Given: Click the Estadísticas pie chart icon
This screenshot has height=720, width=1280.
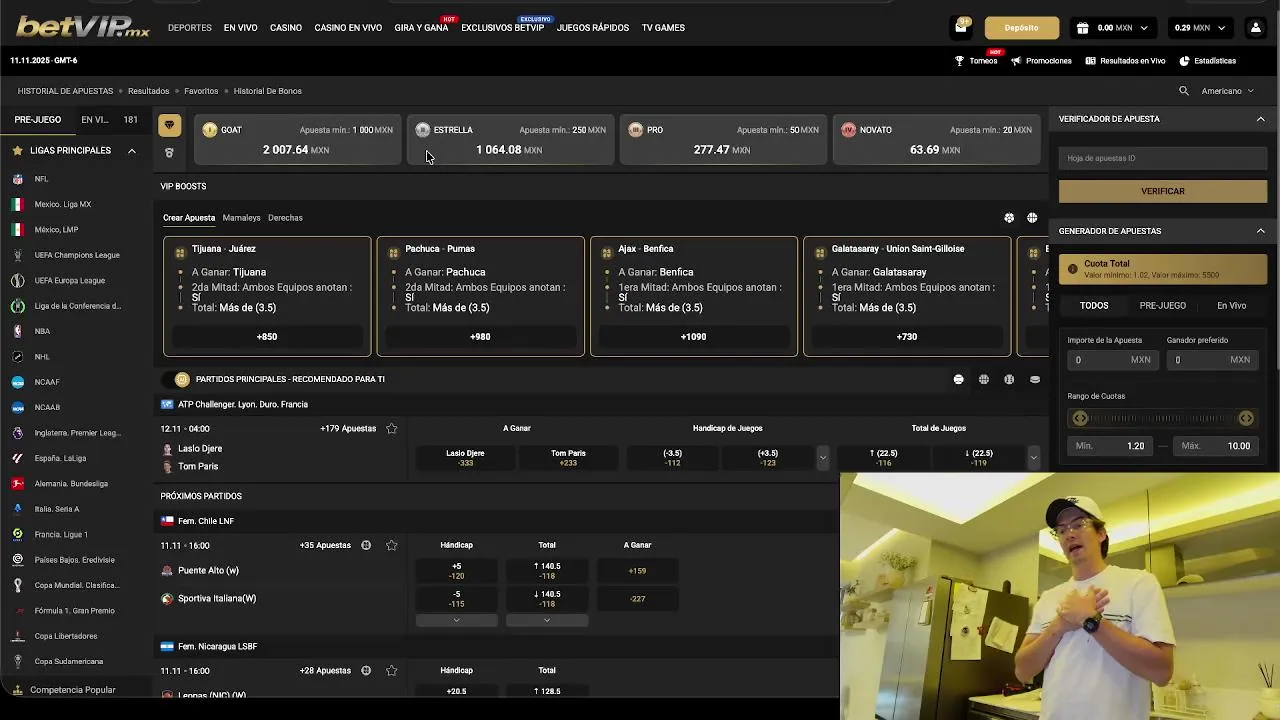Looking at the screenshot, I should [x=1184, y=61].
